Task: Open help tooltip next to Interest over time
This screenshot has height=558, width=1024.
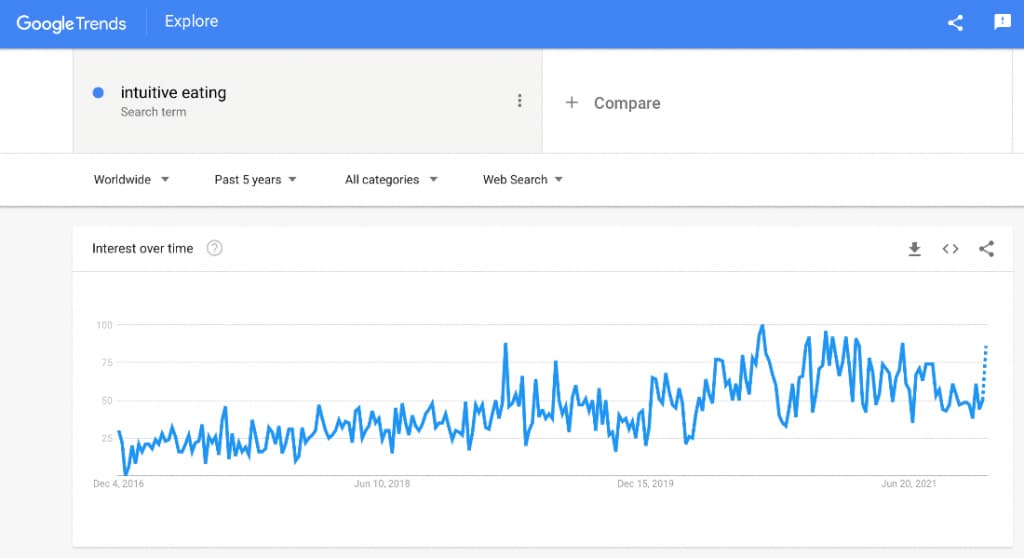Action: coord(214,248)
